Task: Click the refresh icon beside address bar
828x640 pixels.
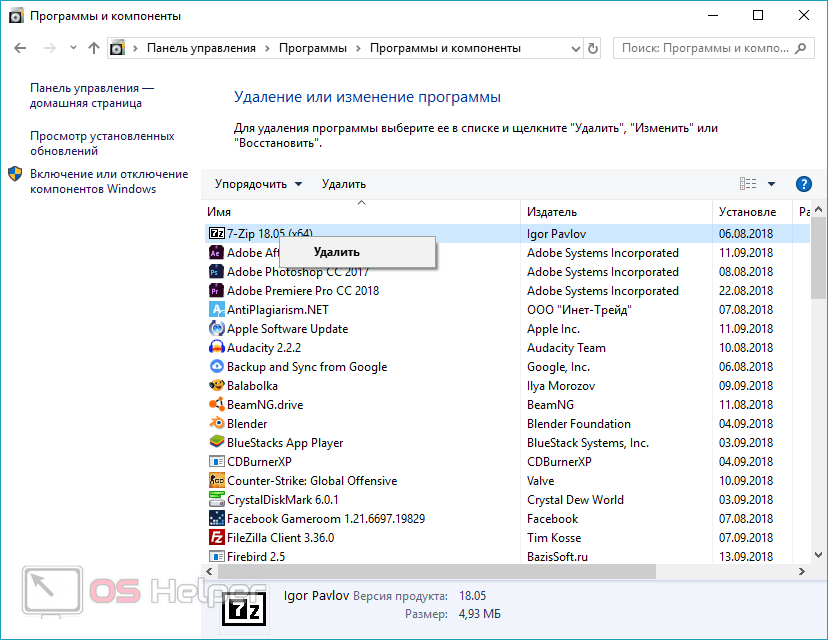Action: (x=592, y=48)
